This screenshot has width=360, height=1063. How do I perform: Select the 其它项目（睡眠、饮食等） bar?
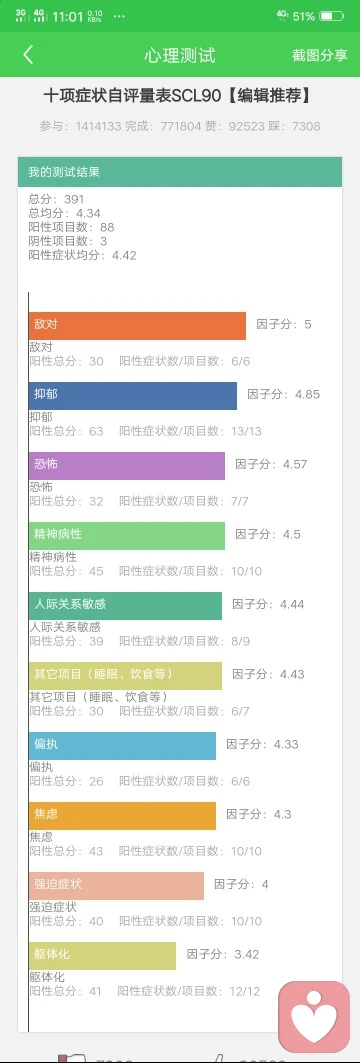125,676
